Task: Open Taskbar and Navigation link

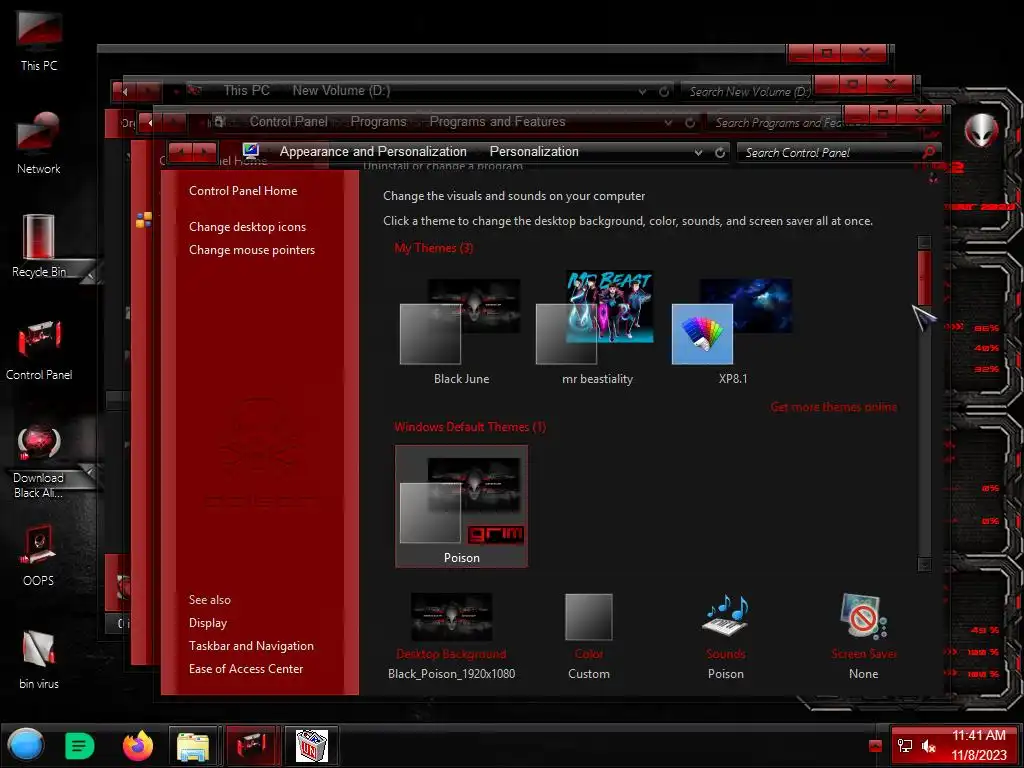Action: coord(251,646)
